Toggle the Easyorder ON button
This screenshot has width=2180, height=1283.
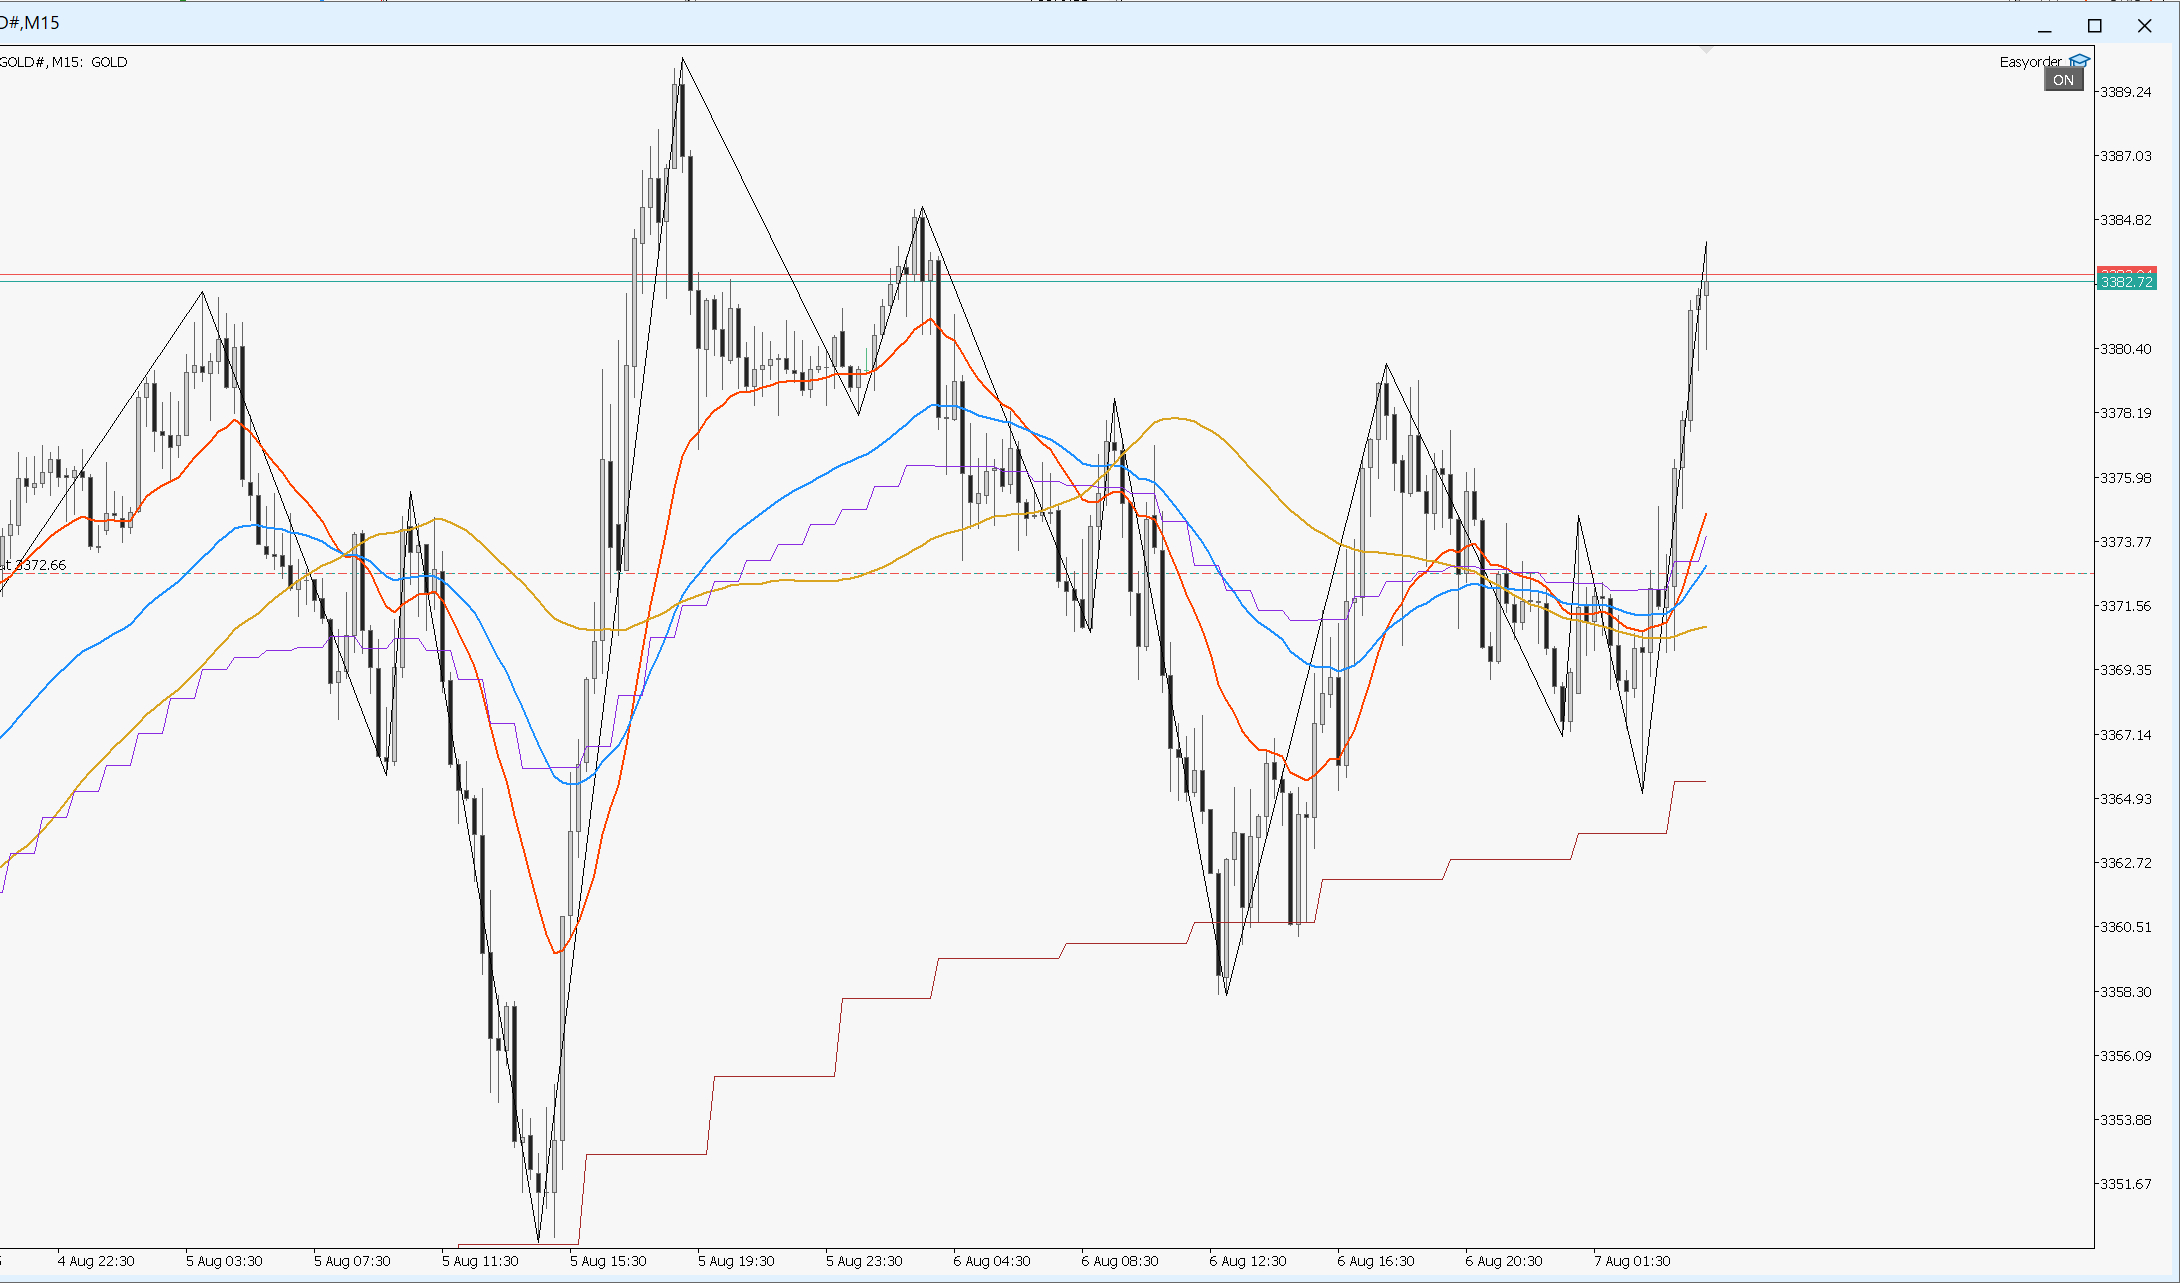point(2063,80)
